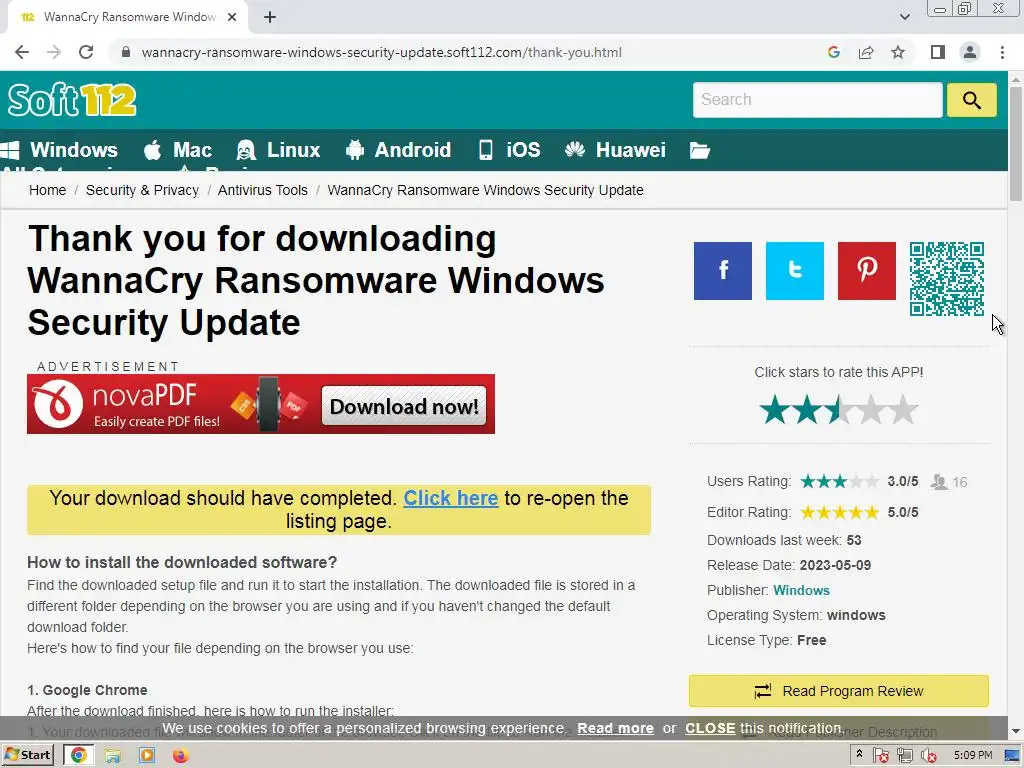The image size is (1024, 768).
Task: Open WannaCry Ransomware Windows Security Update breadcrumb
Action: coord(485,190)
